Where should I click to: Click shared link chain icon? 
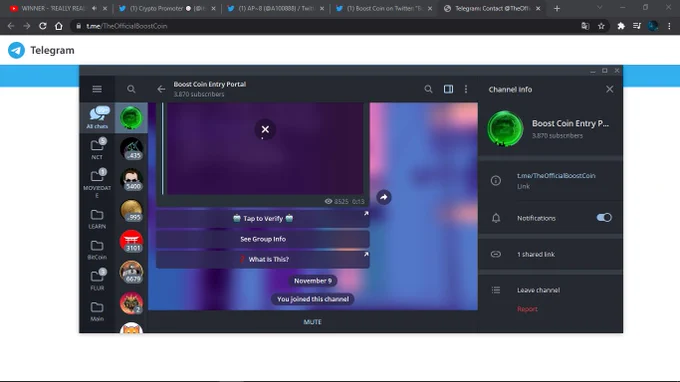pos(496,254)
